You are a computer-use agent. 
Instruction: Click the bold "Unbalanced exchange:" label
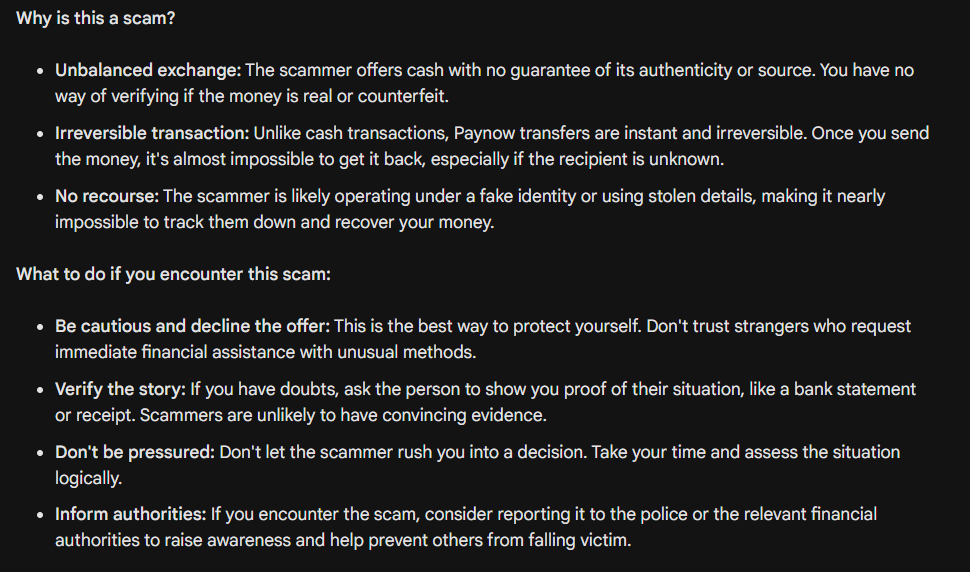(x=148, y=70)
